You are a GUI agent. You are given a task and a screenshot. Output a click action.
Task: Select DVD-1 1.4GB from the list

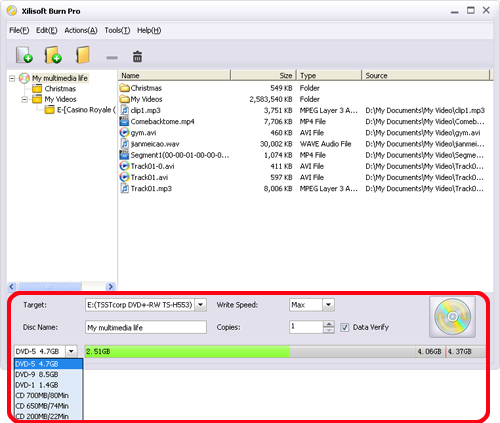[48, 385]
